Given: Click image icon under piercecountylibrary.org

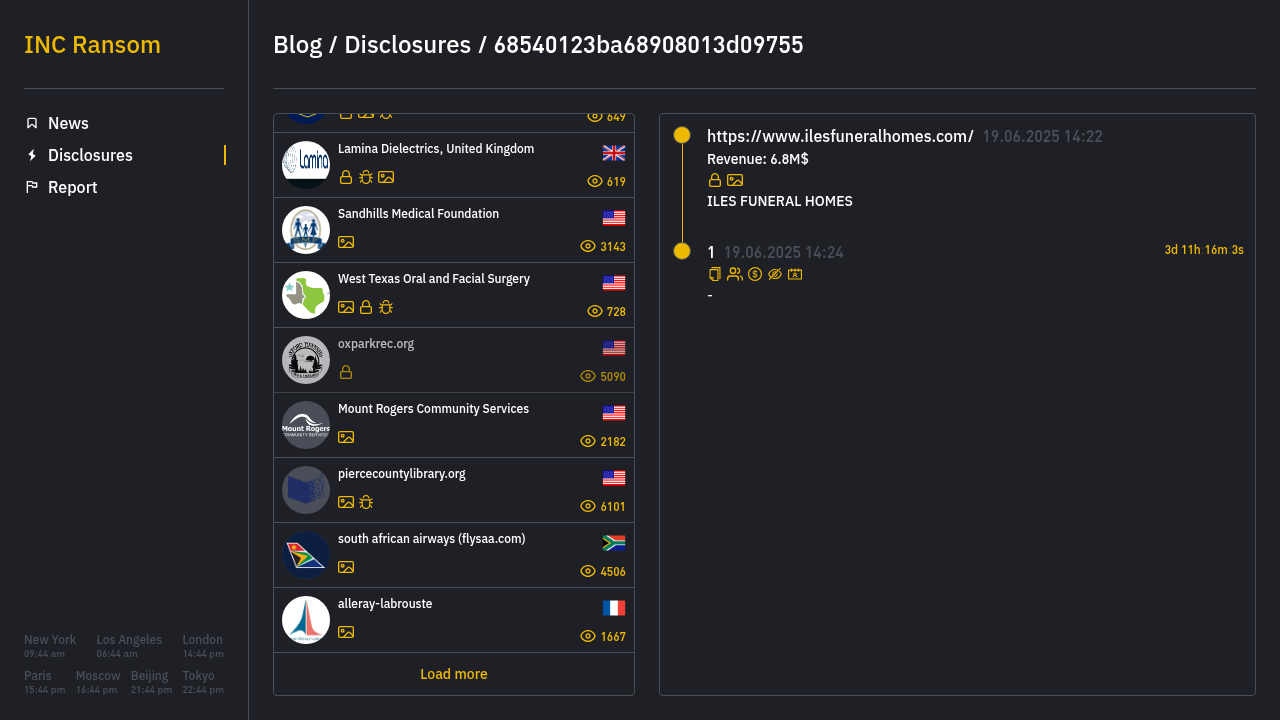Looking at the screenshot, I should pyautogui.click(x=346, y=502).
